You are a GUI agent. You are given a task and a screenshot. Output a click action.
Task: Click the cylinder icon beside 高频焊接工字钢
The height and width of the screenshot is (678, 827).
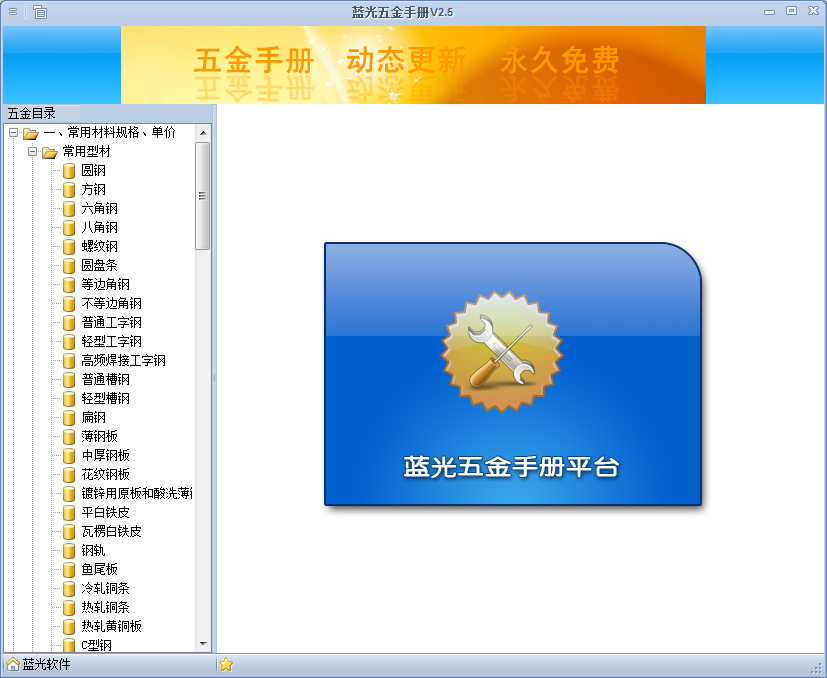click(69, 360)
